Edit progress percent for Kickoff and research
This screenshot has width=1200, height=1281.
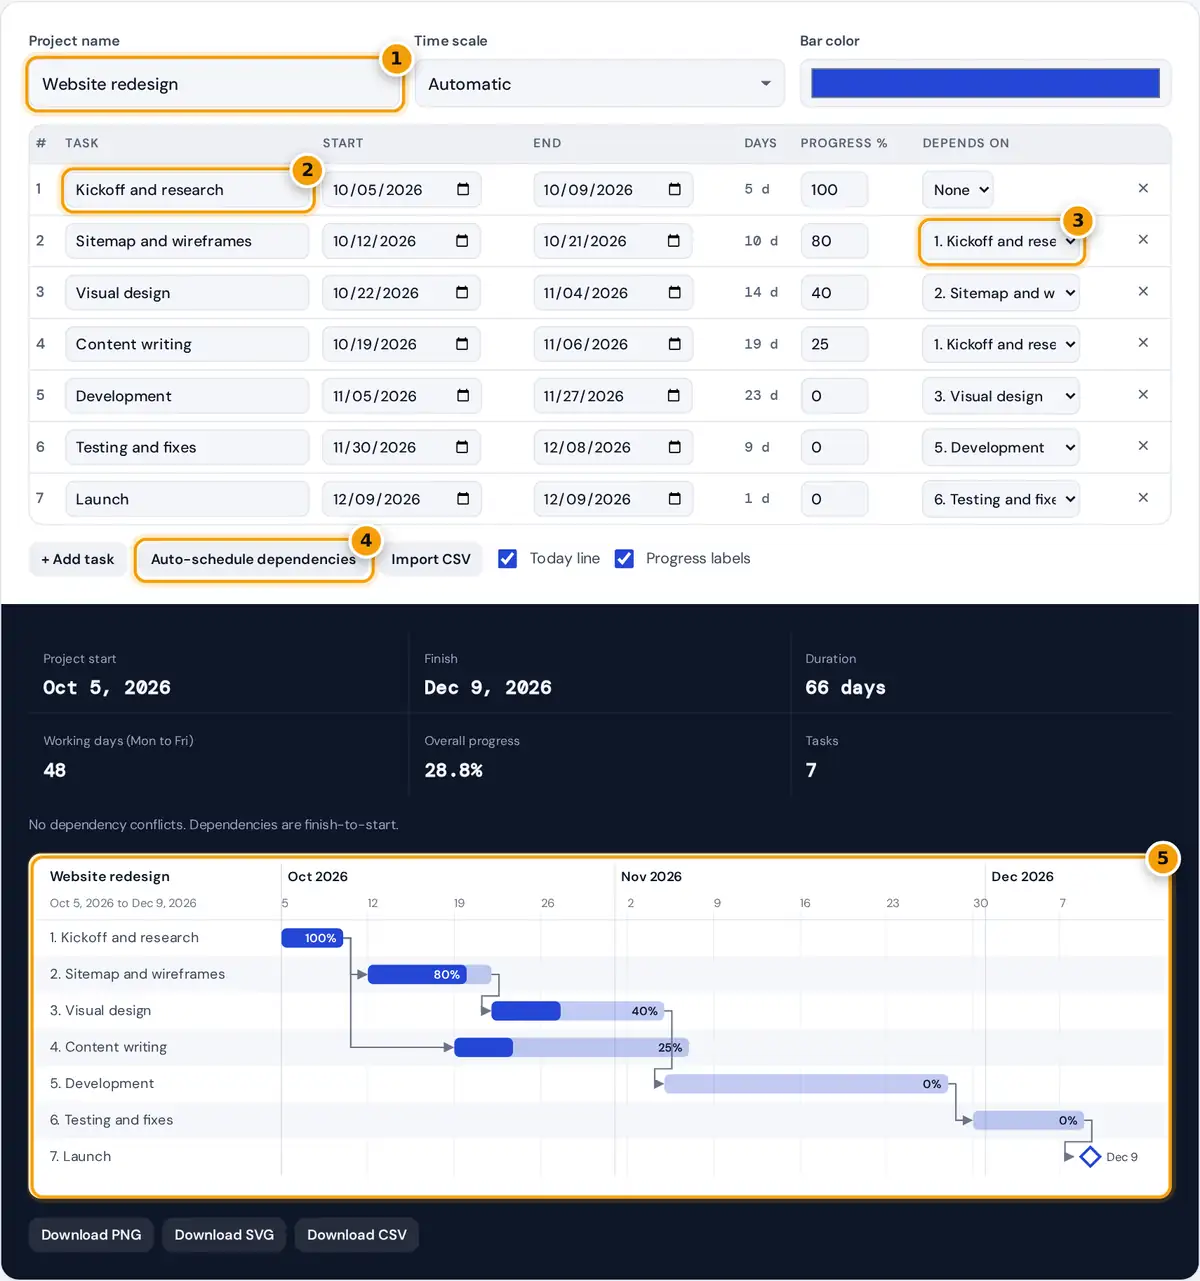click(x=834, y=190)
